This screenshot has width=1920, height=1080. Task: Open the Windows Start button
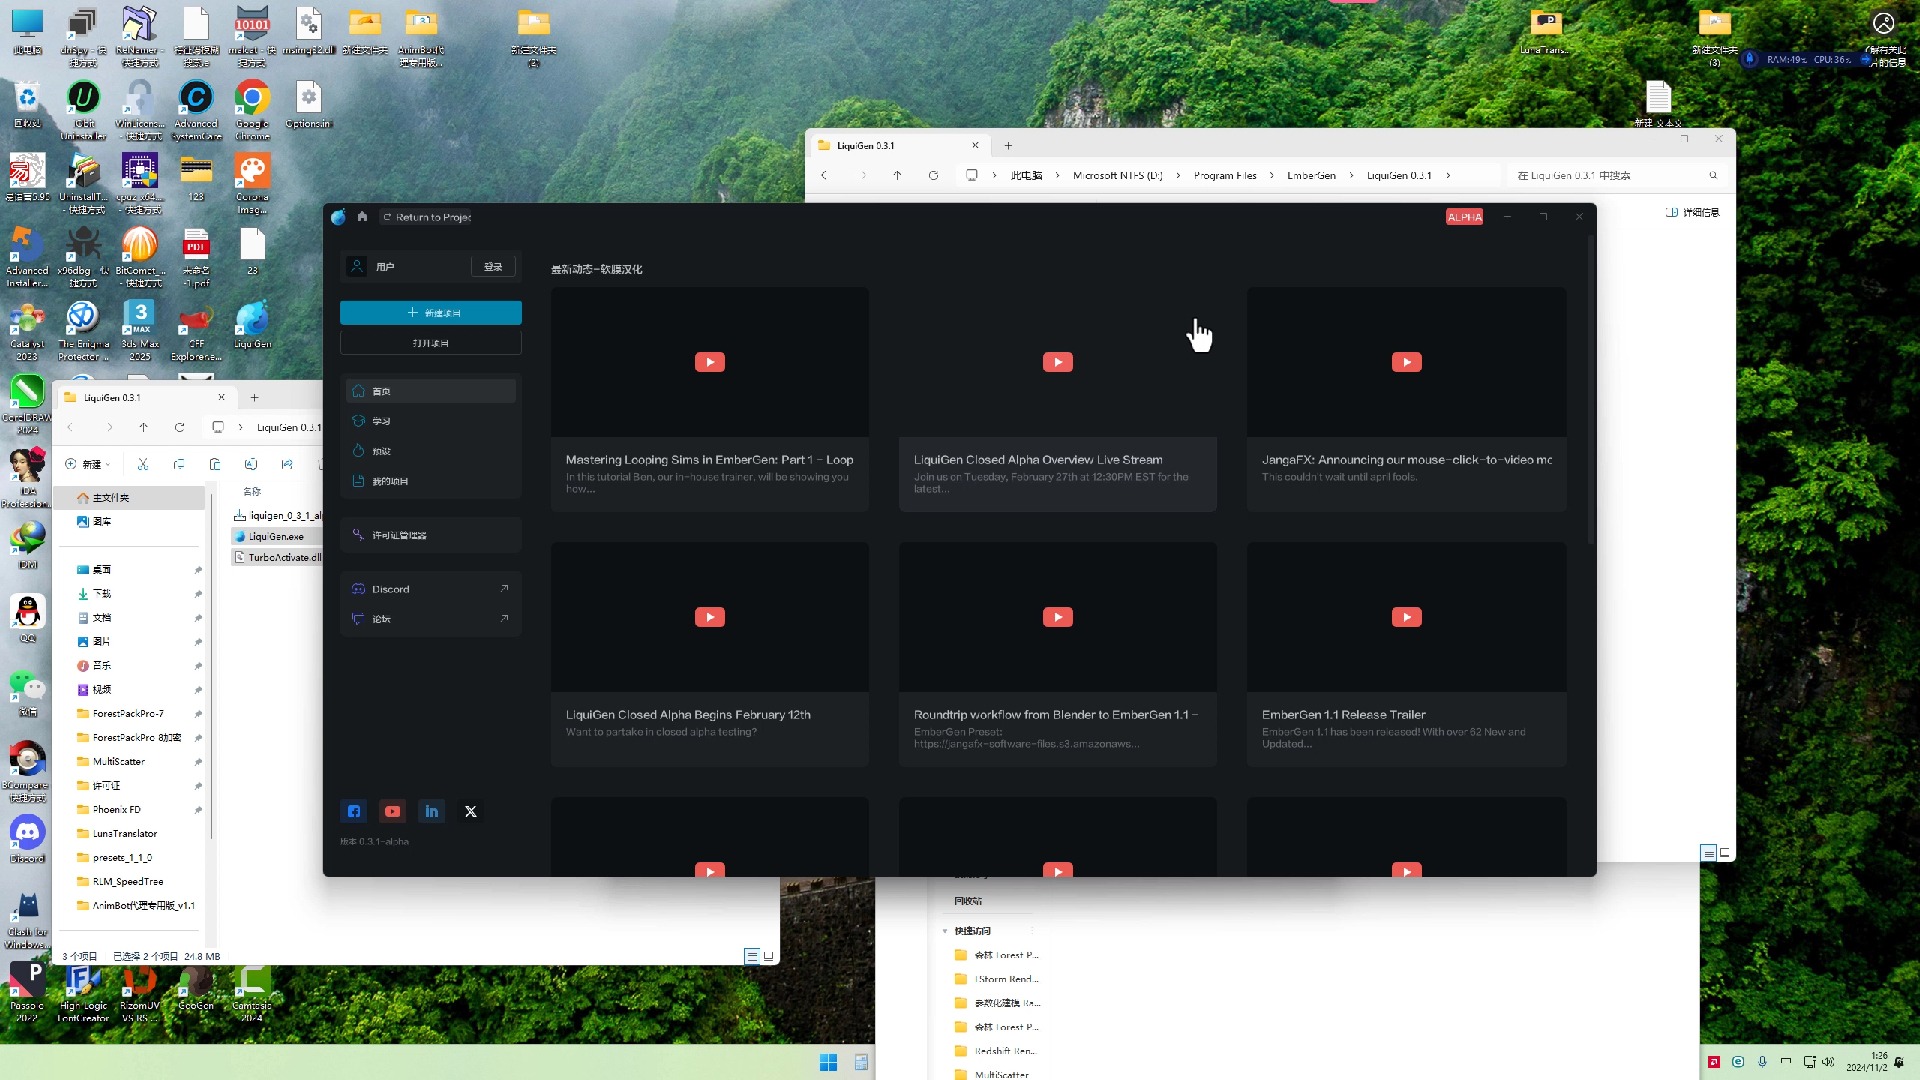point(828,1062)
